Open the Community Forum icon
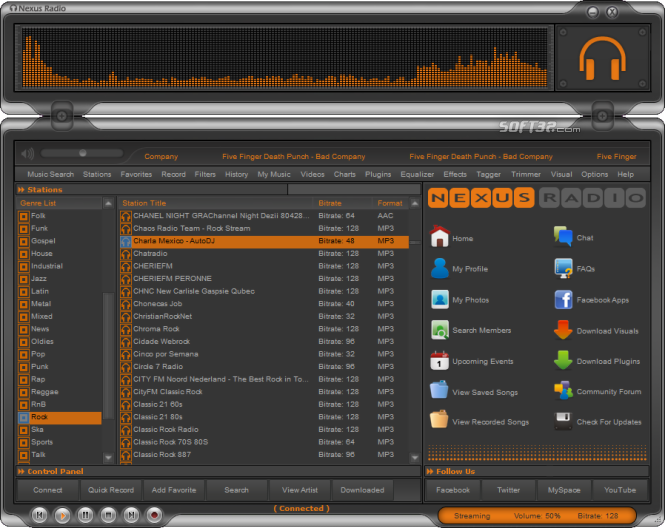Image resolution: width=665 pixels, height=528 pixels. 563,391
